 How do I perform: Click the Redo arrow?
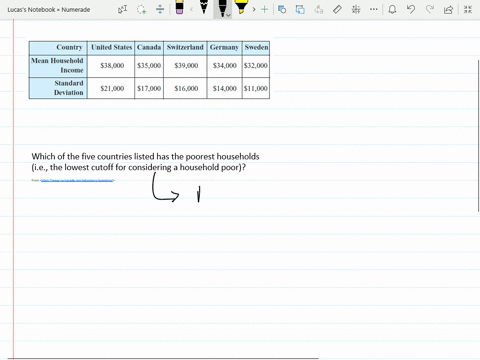click(x=430, y=9)
